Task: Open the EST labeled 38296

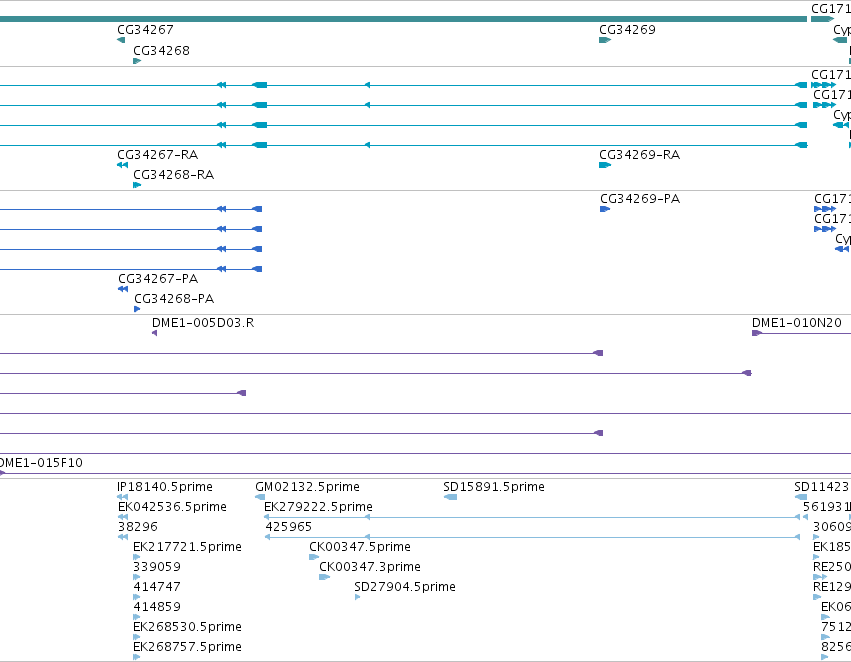Action: (x=138, y=527)
